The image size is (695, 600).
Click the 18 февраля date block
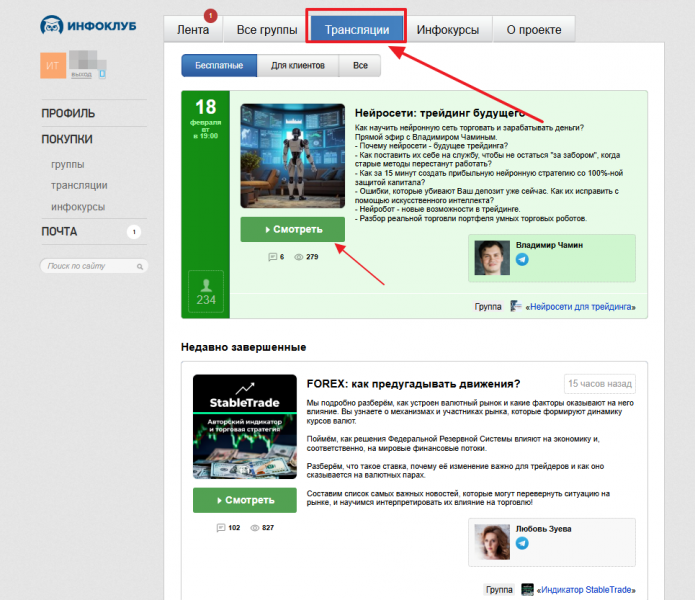206,118
